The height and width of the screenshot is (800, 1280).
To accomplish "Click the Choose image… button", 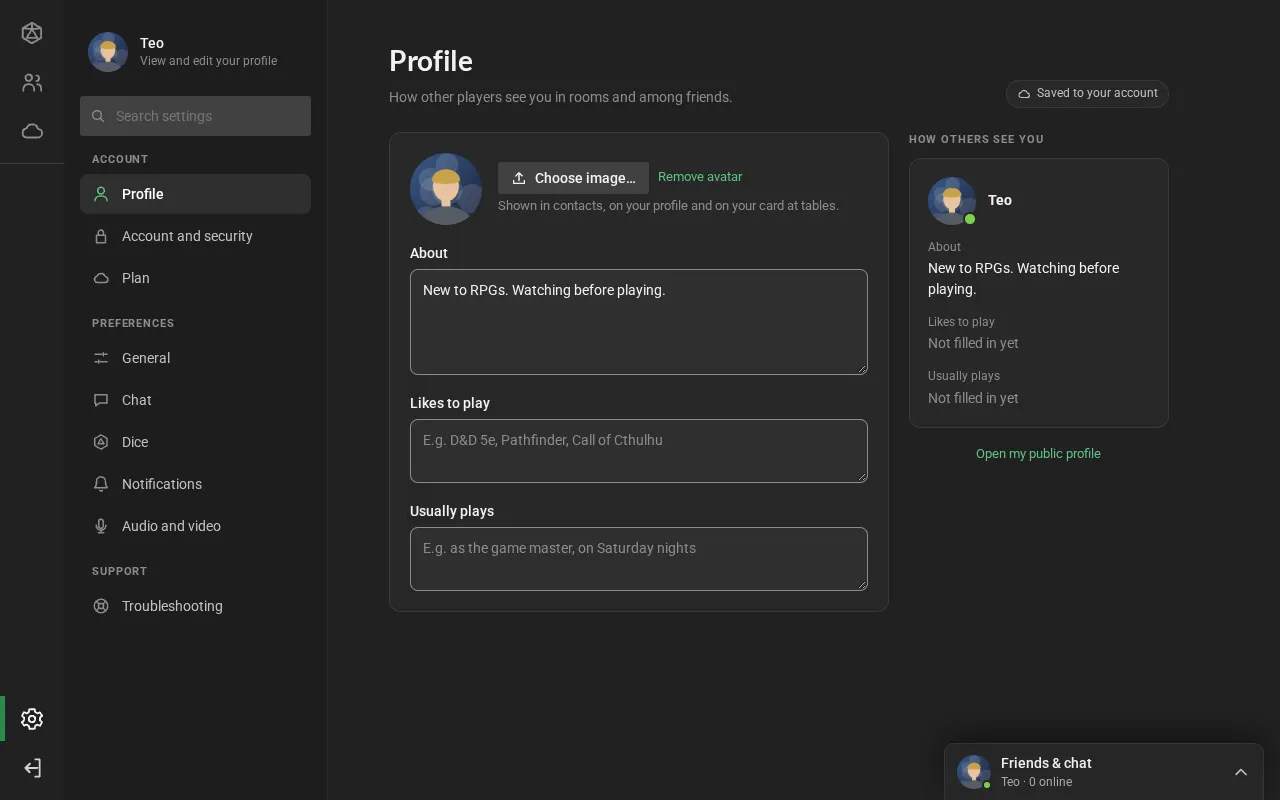I will pos(573,178).
